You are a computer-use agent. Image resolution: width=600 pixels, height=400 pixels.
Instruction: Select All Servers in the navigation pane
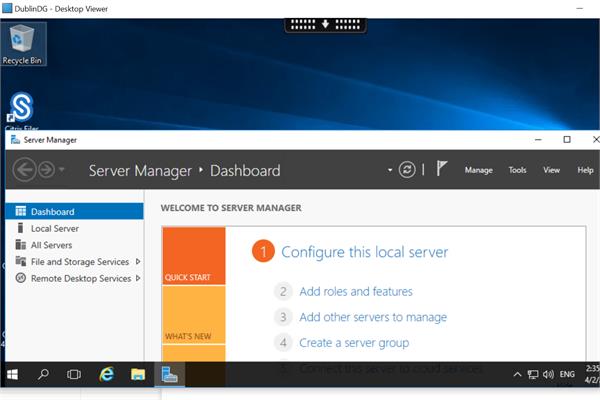pyautogui.click(x=75, y=245)
